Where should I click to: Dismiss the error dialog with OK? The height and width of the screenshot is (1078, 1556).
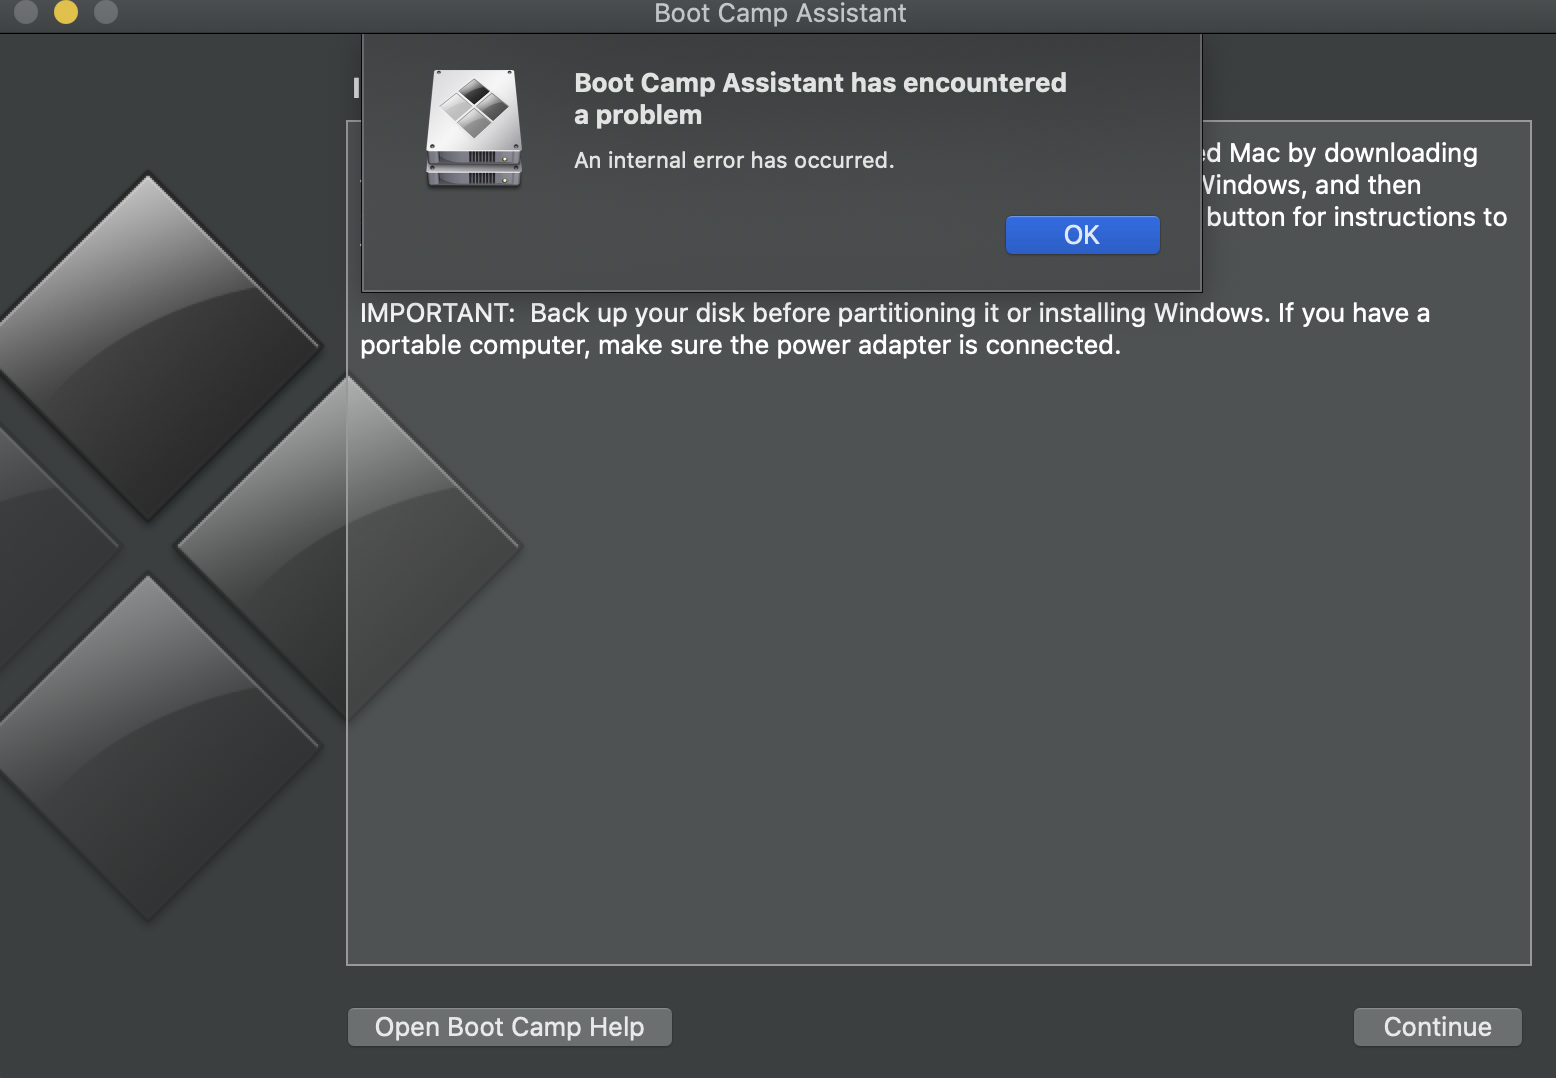click(x=1082, y=235)
